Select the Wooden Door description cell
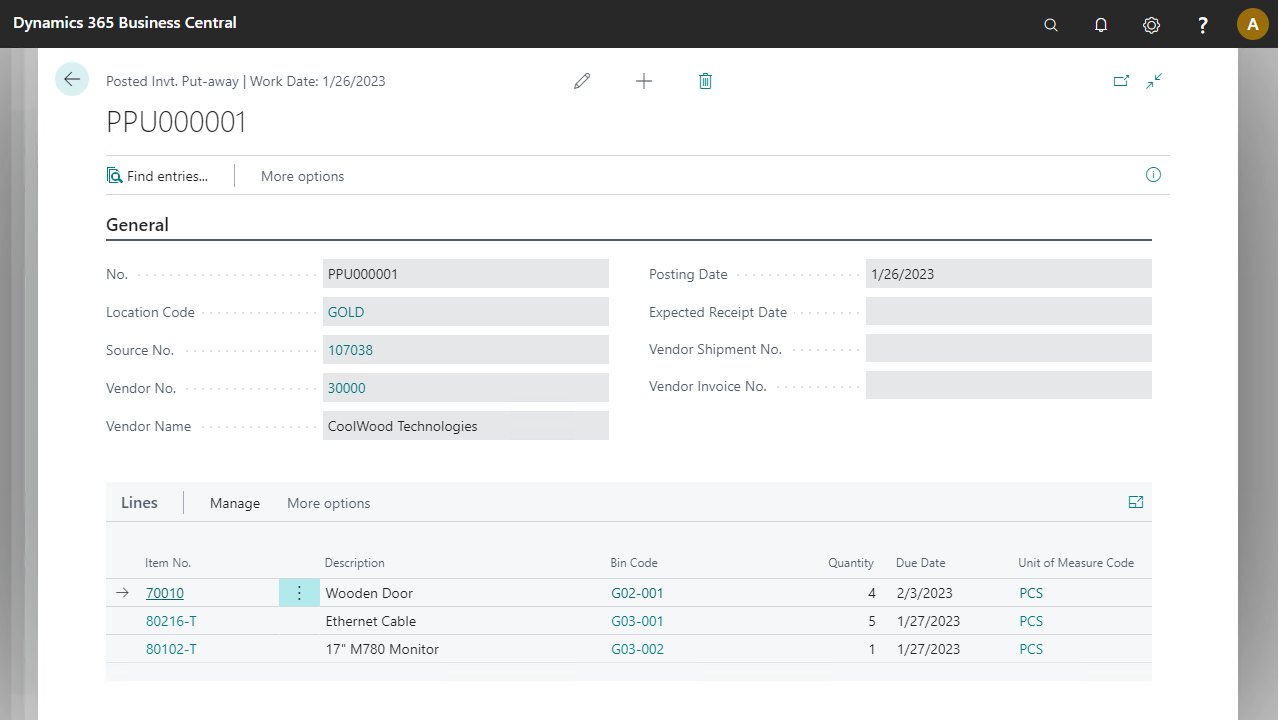Screen dimensions: 1280x720 pos(369,593)
